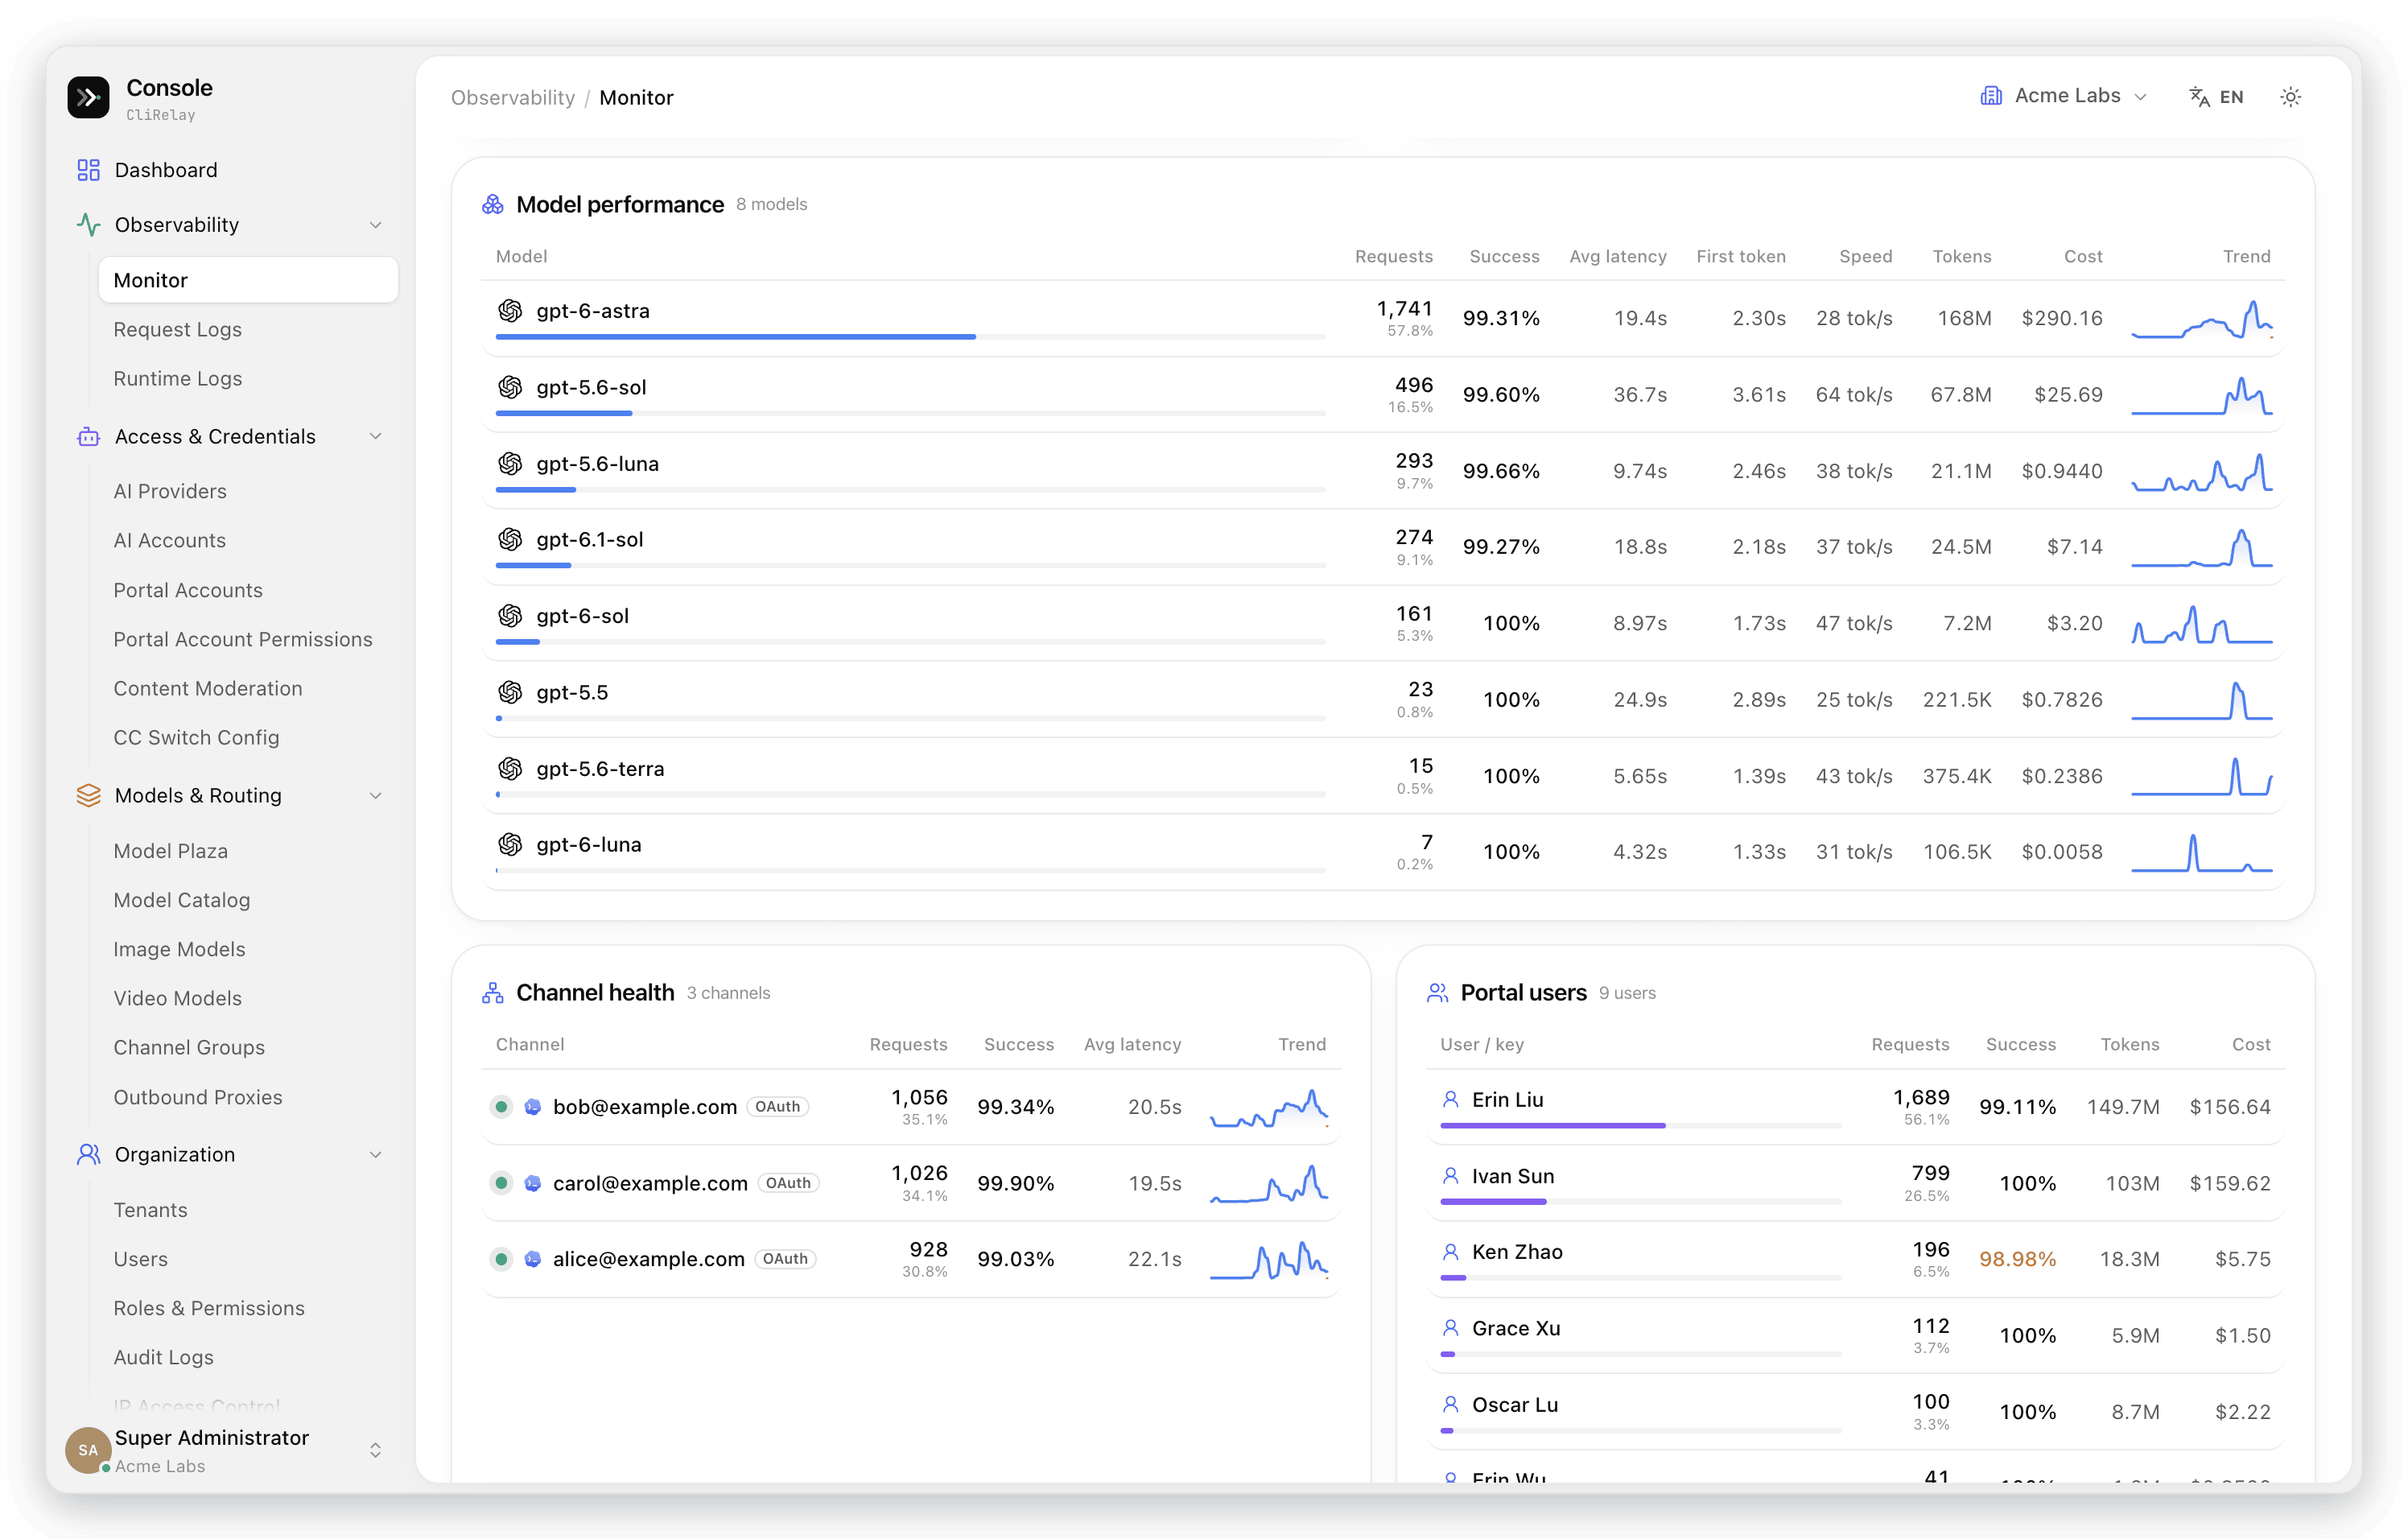2408x1539 pixels.
Task: Click the gpt-6-astra model logo icon
Action: pyautogui.click(x=510, y=311)
